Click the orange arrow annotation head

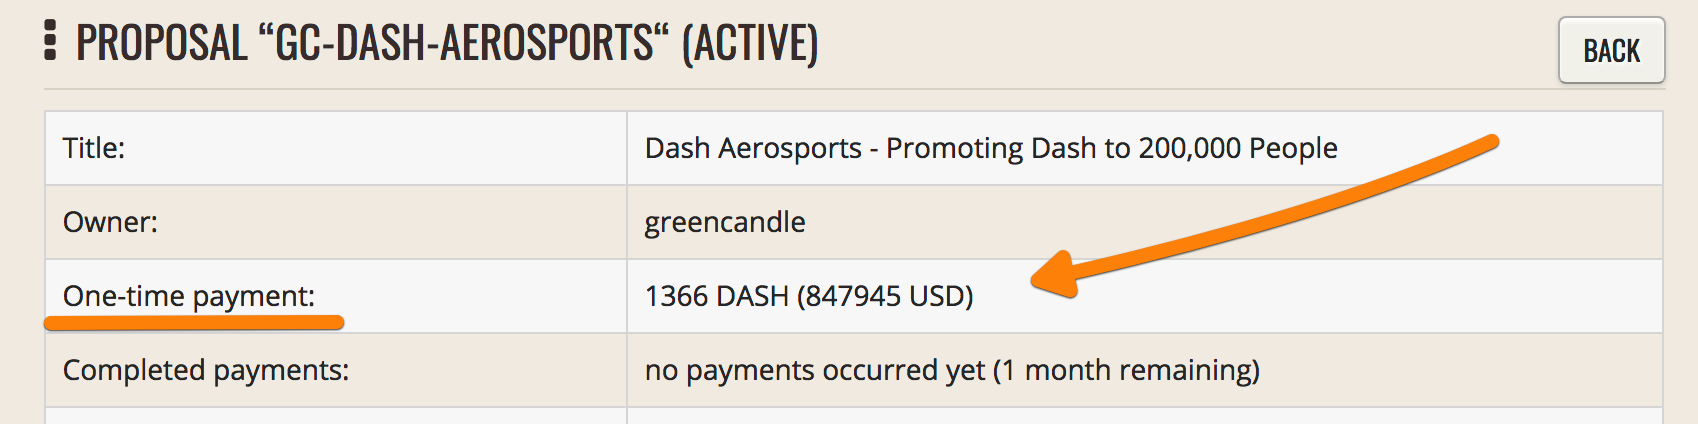[x=1056, y=274]
